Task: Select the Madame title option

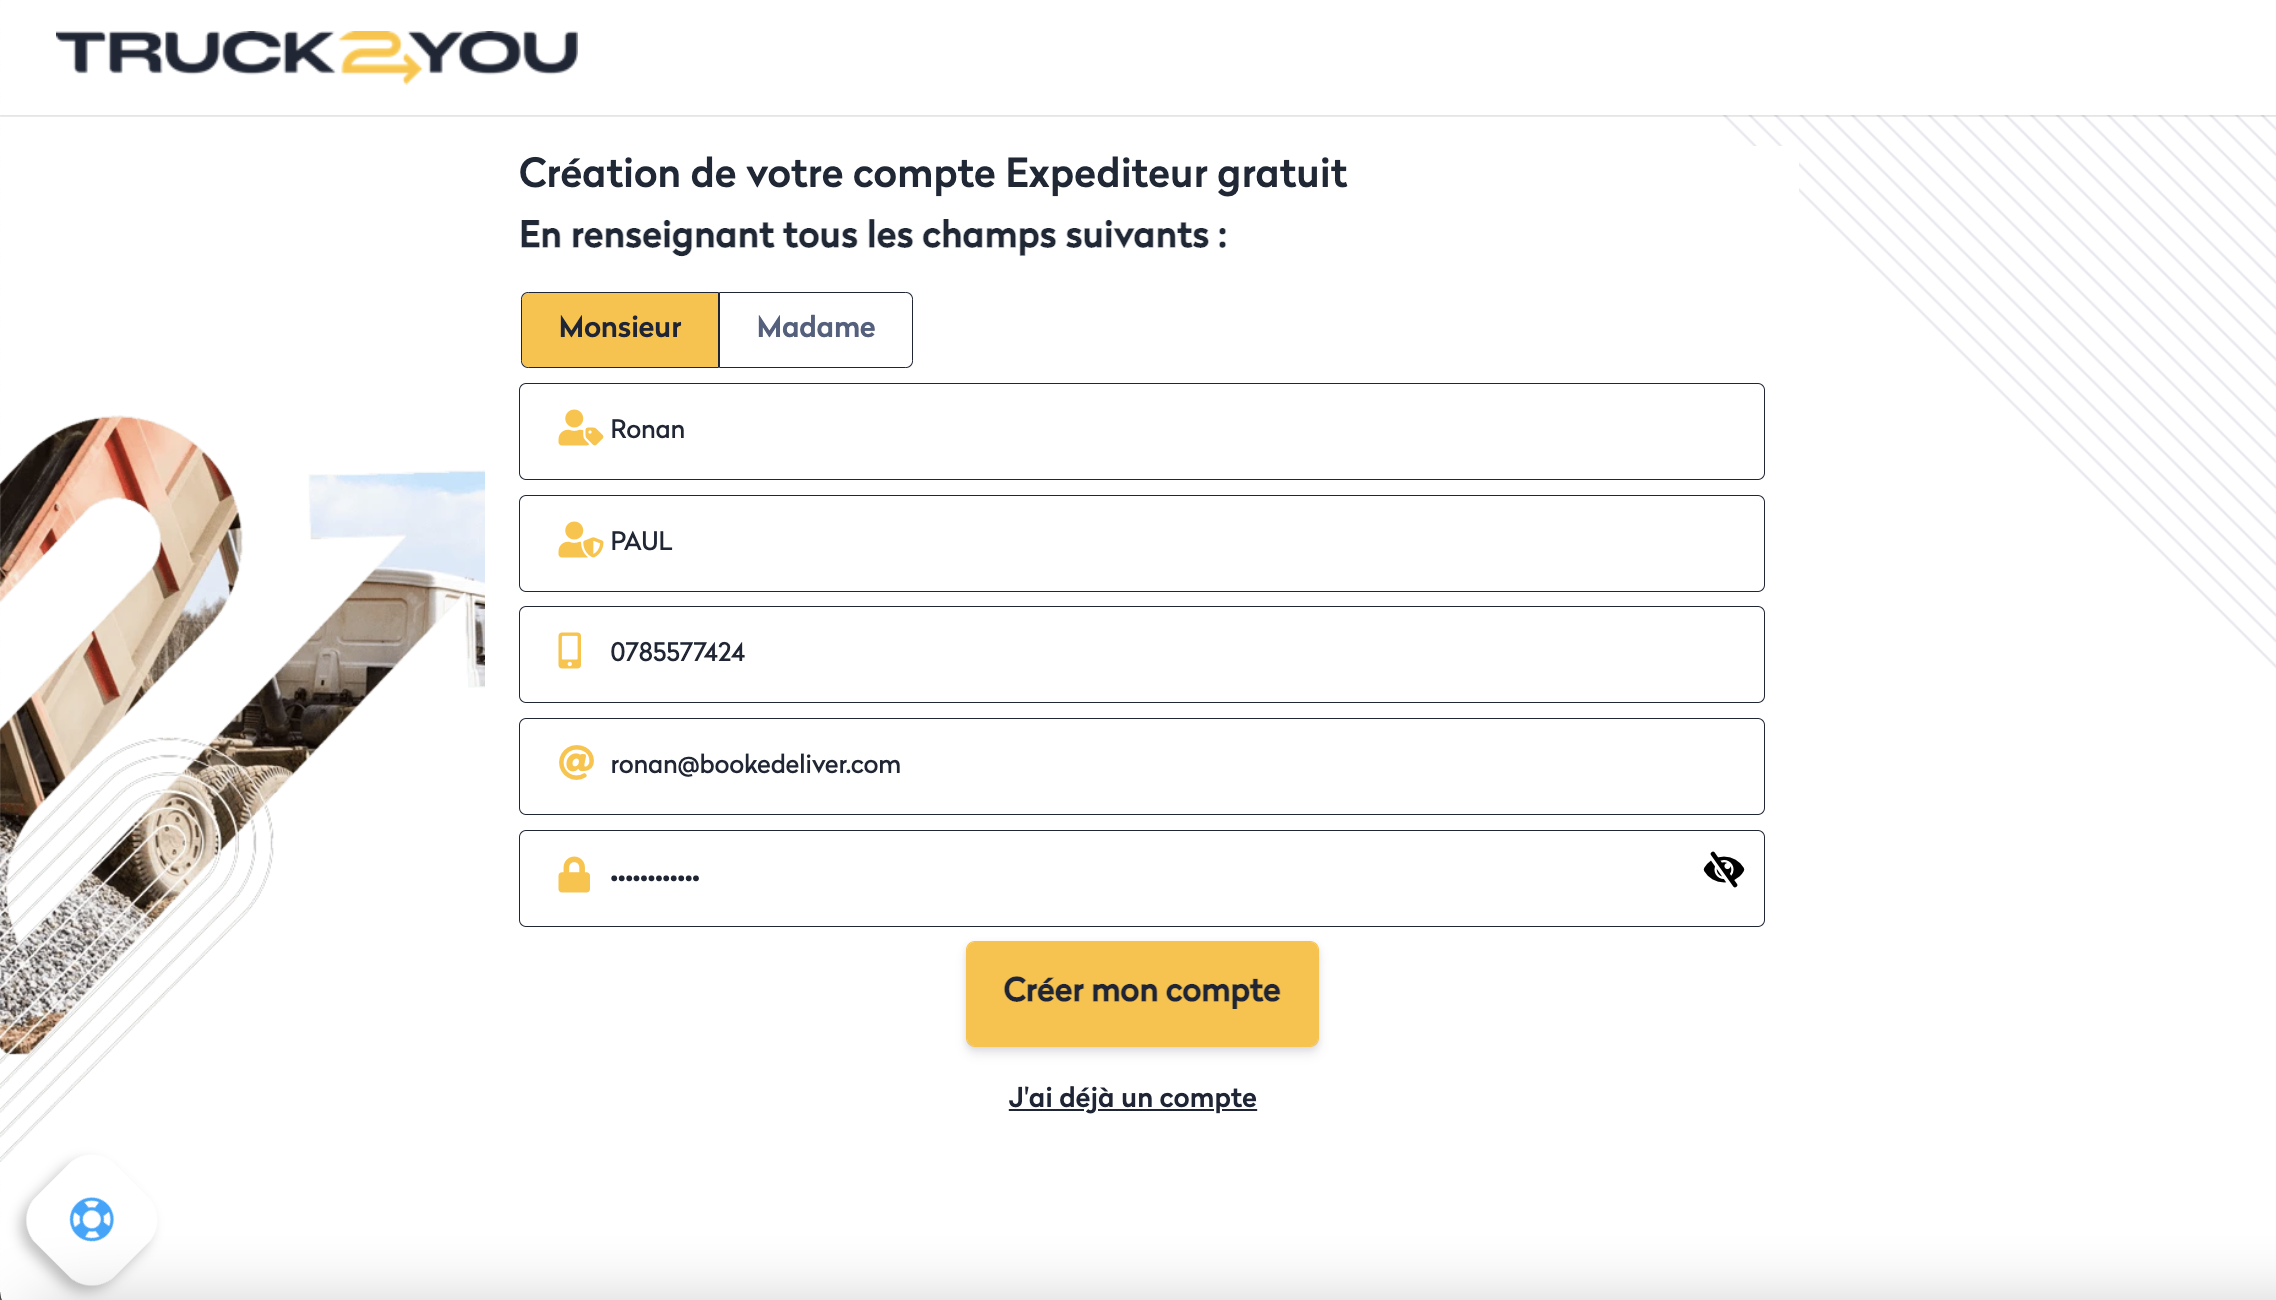Action: (816, 329)
